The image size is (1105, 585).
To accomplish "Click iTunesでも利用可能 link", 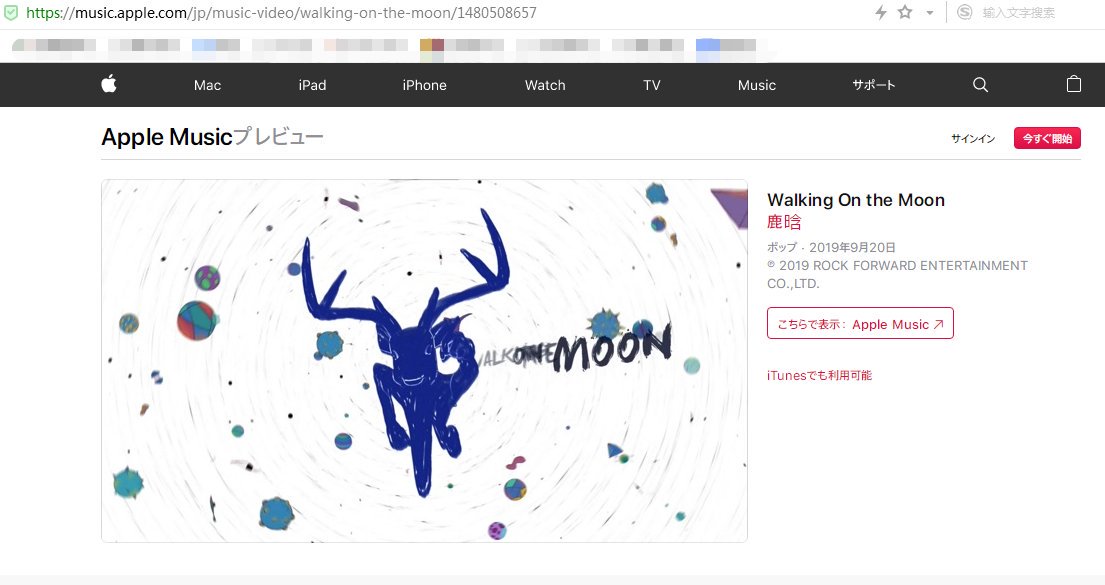I will (820, 376).
